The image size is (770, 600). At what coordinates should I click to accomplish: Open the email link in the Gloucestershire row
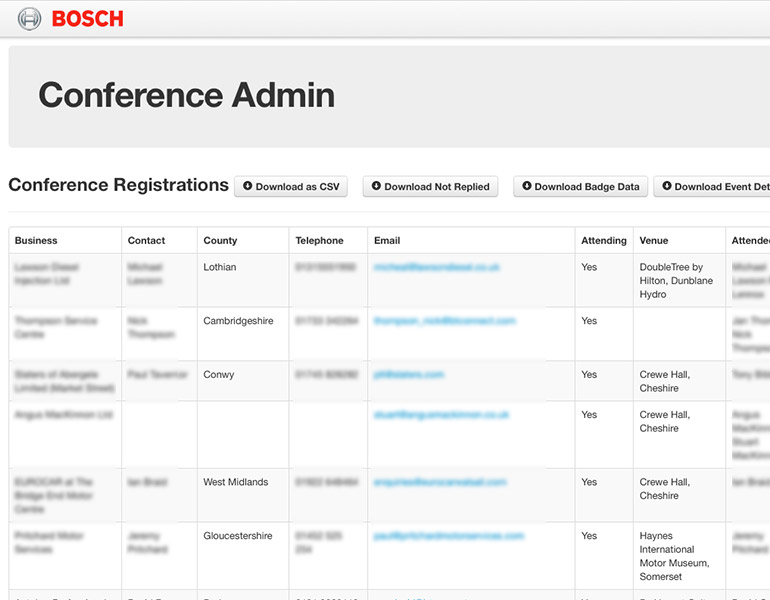click(x=449, y=536)
